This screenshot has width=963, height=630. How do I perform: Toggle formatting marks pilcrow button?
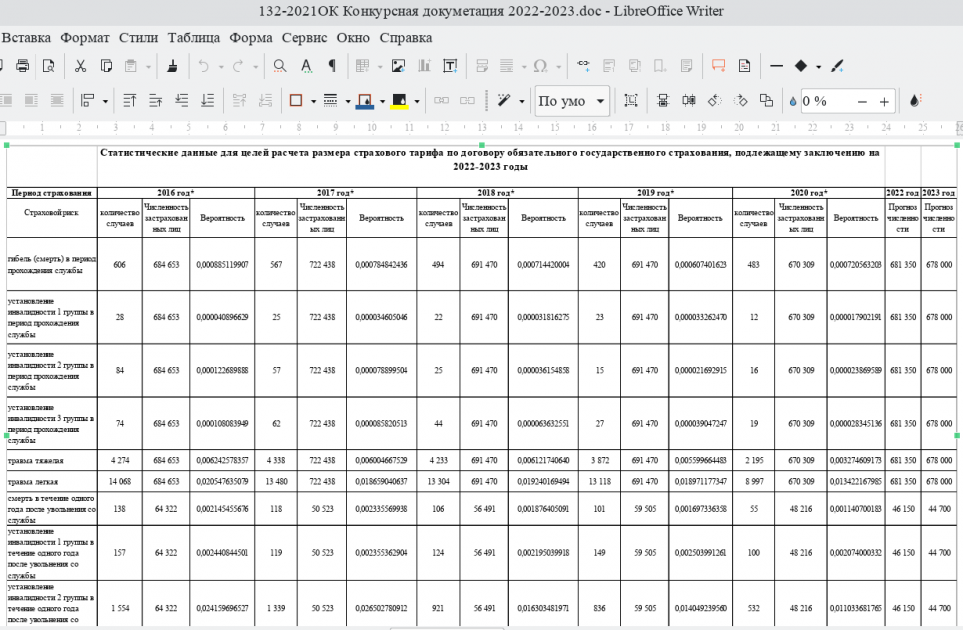[332, 66]
